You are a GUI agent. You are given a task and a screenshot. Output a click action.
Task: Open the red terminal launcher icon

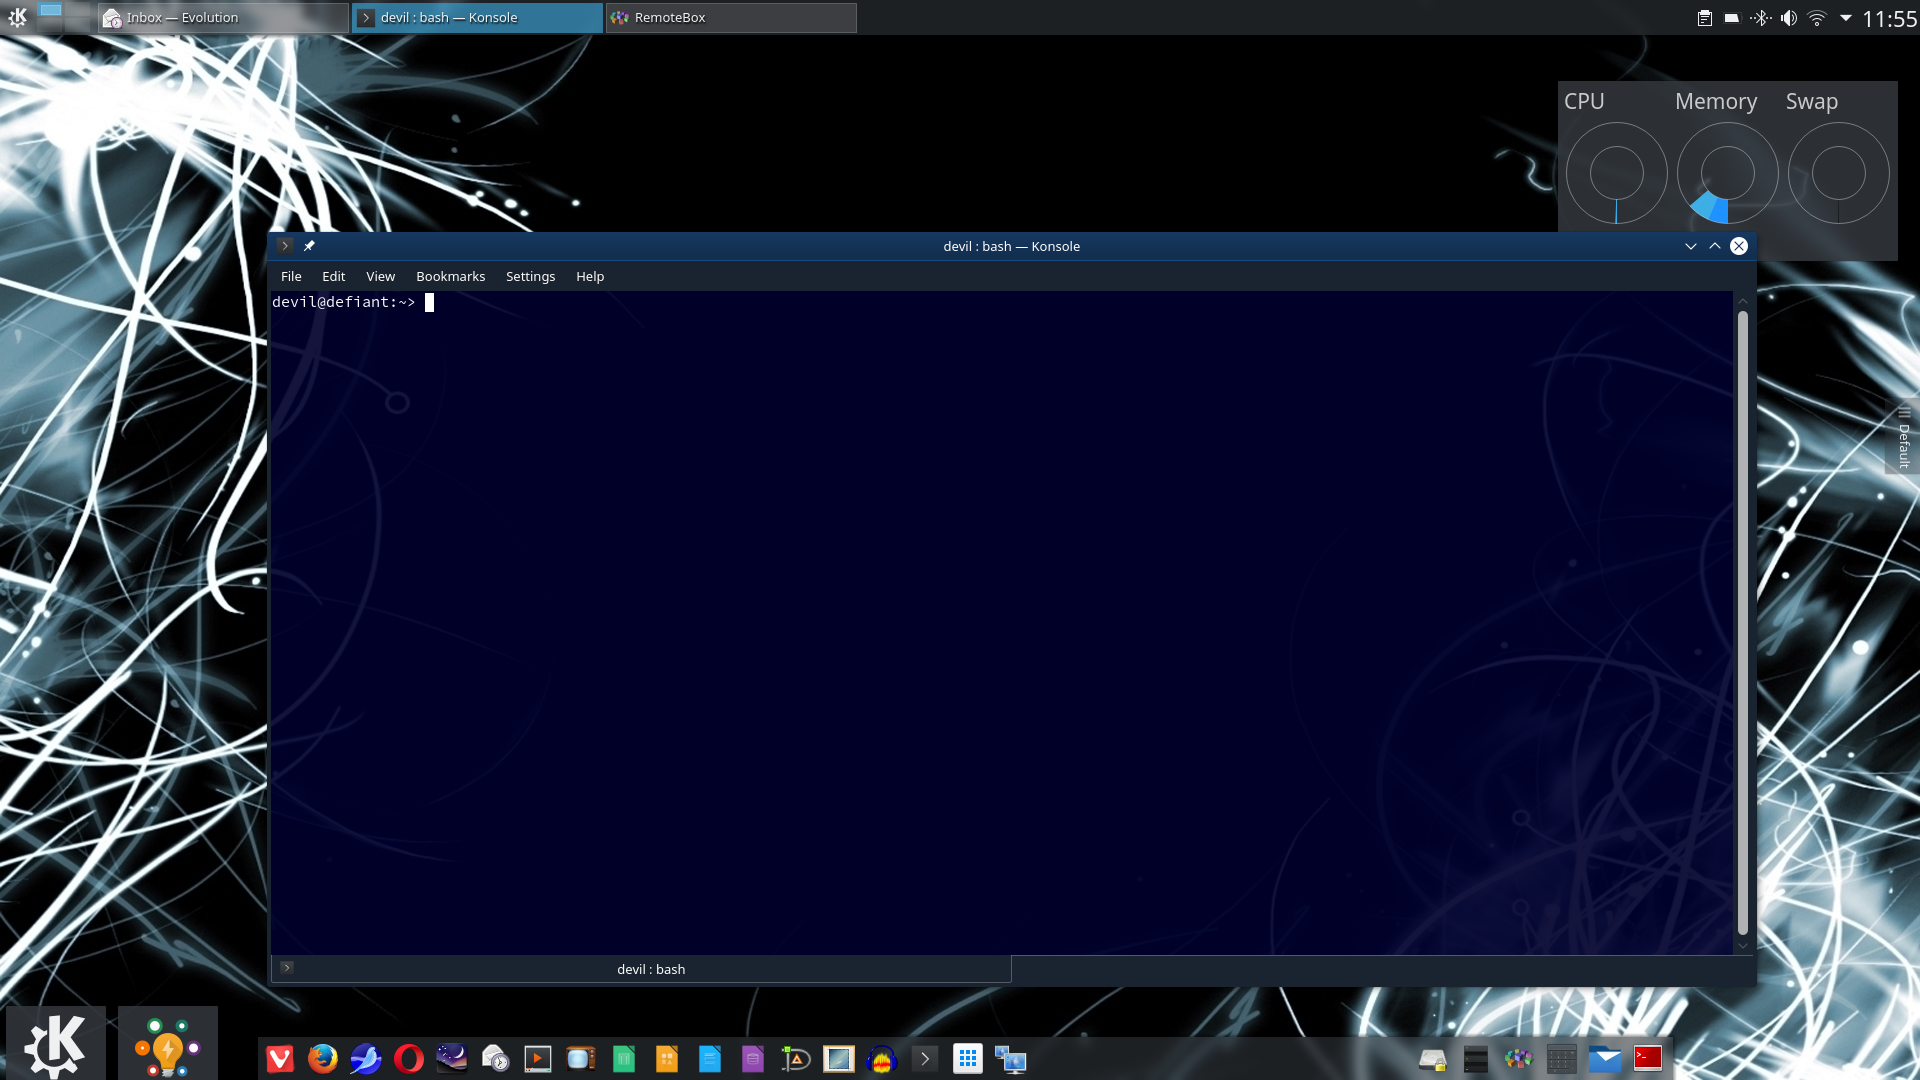pos(1648,1058)
